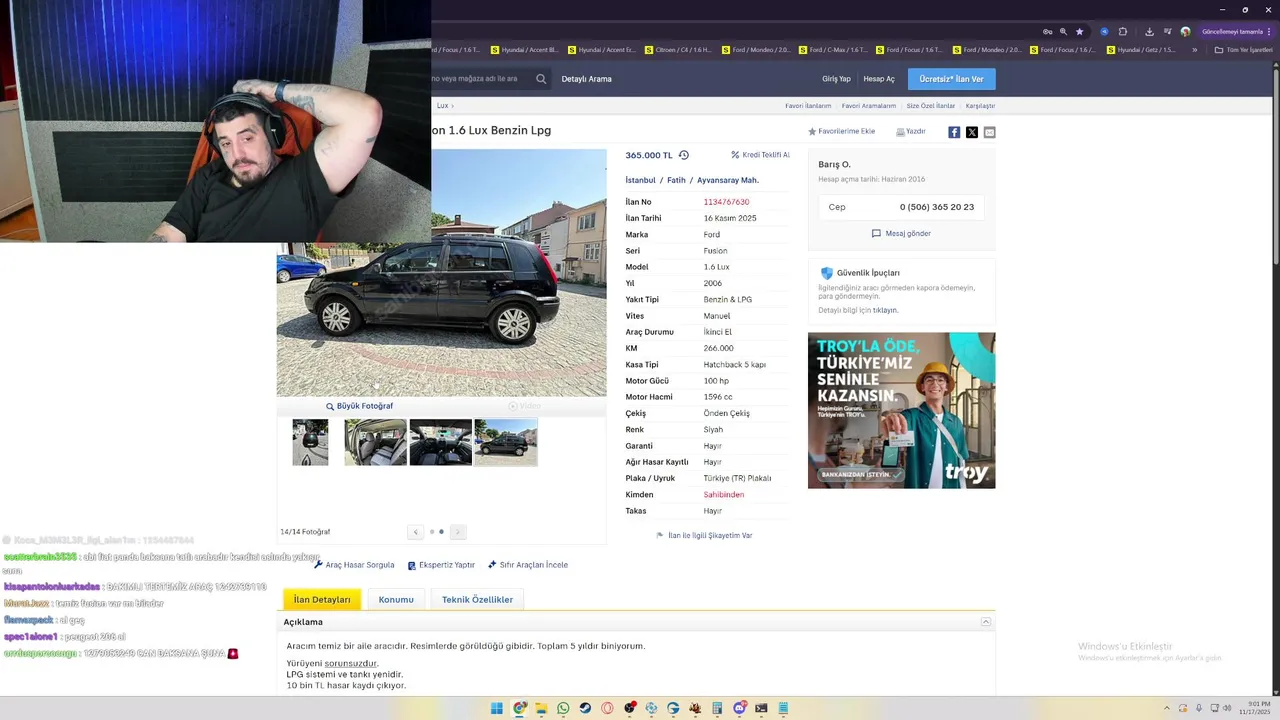This screenshot has width=1280, height=720.
Task: Add listing to favorites with Favorilerime Ekle
Action: pyautogui.click(x=841, y=131)
